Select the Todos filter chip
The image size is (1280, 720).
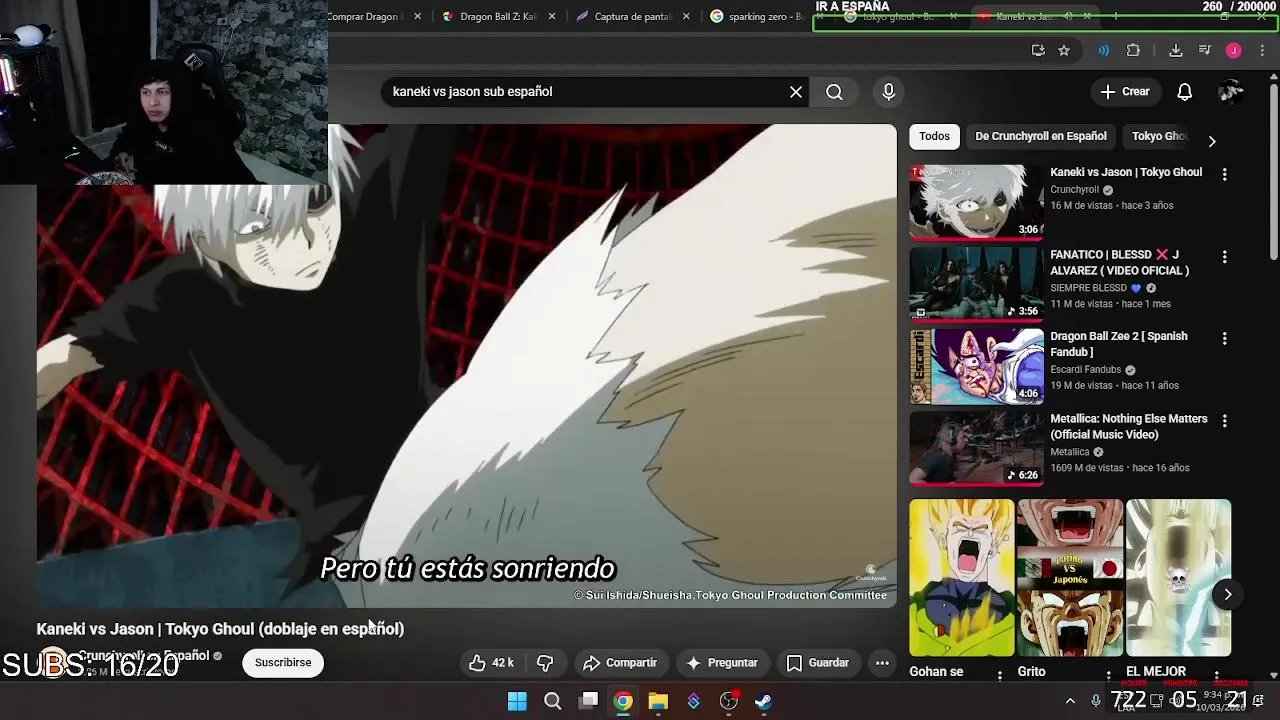934,136
